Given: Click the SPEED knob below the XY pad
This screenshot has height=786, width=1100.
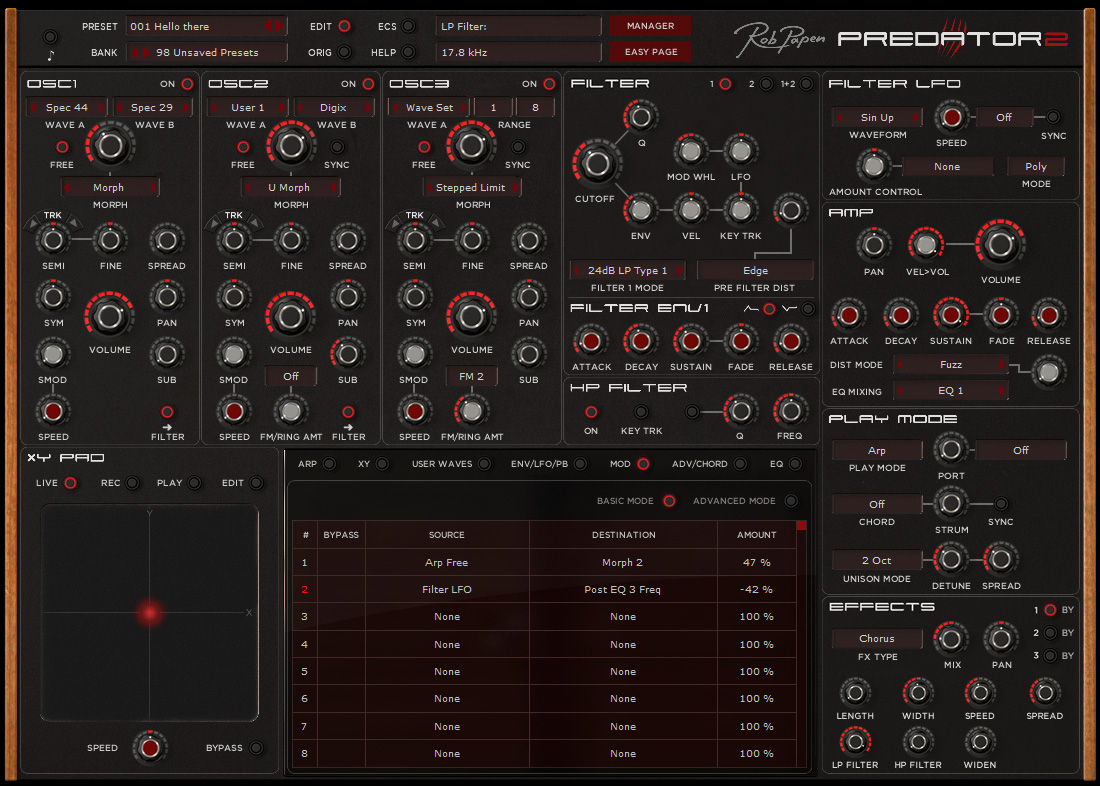Looking at the screenshot, I should (150, 747).
